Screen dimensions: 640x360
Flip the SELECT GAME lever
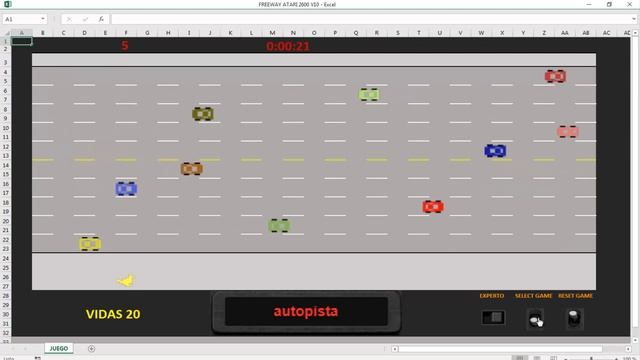pyautogui.click(x=536, y=318)
